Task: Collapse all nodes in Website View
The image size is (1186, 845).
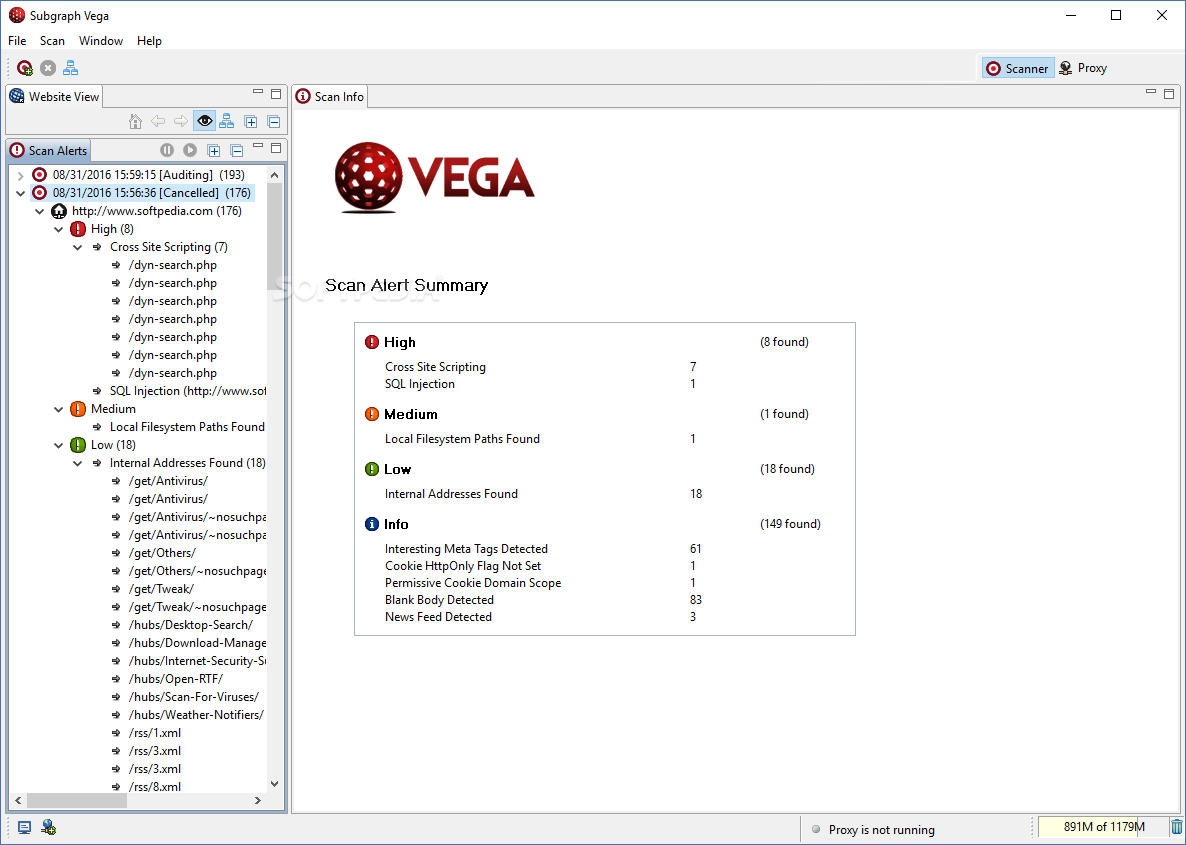Action: coord(274,122)
